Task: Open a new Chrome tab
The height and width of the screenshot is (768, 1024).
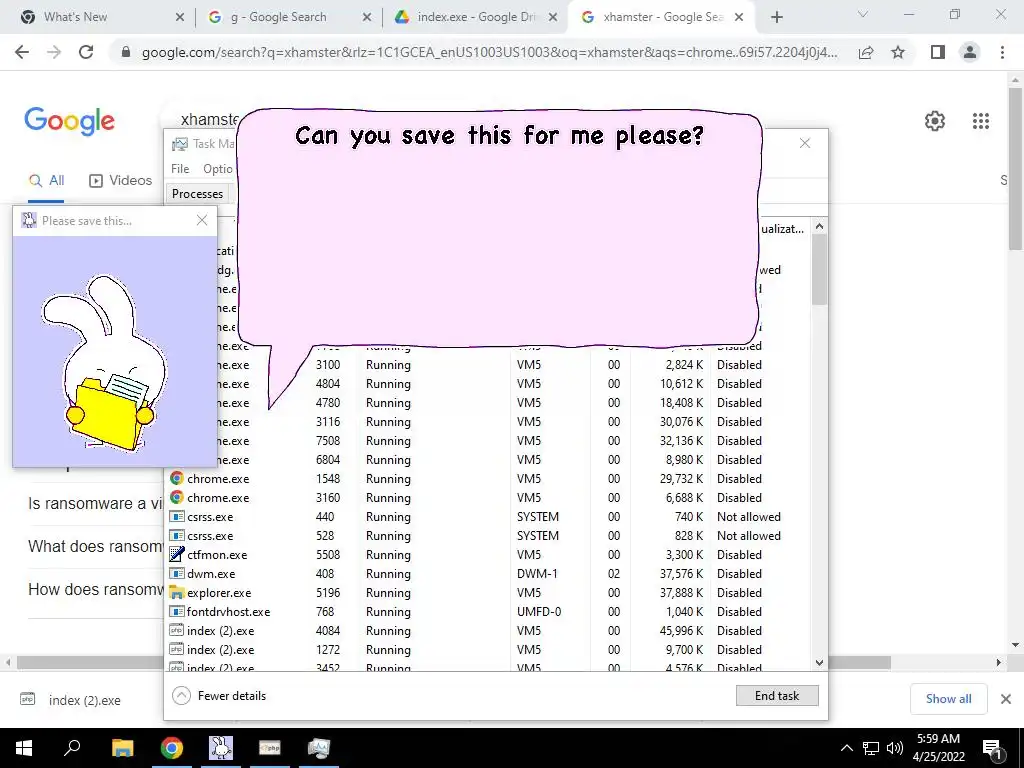Action: pyautogui.click(x=776, y=17)
